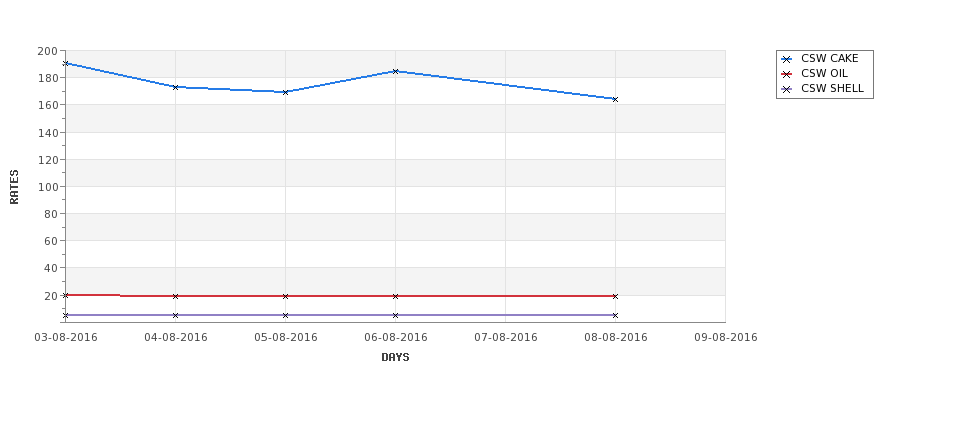
Task: Select CSW CAKE data point on 04-08-2016
Action: (175, 88)
